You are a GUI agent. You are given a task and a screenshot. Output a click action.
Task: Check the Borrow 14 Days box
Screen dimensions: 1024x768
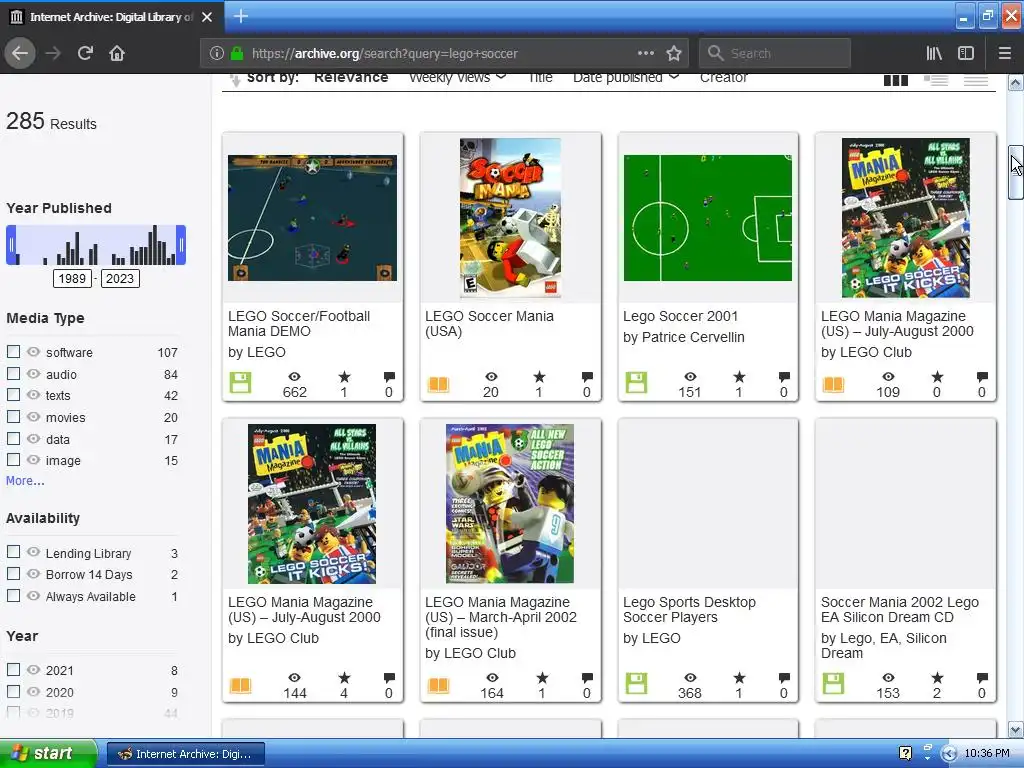tap(13, 573)
